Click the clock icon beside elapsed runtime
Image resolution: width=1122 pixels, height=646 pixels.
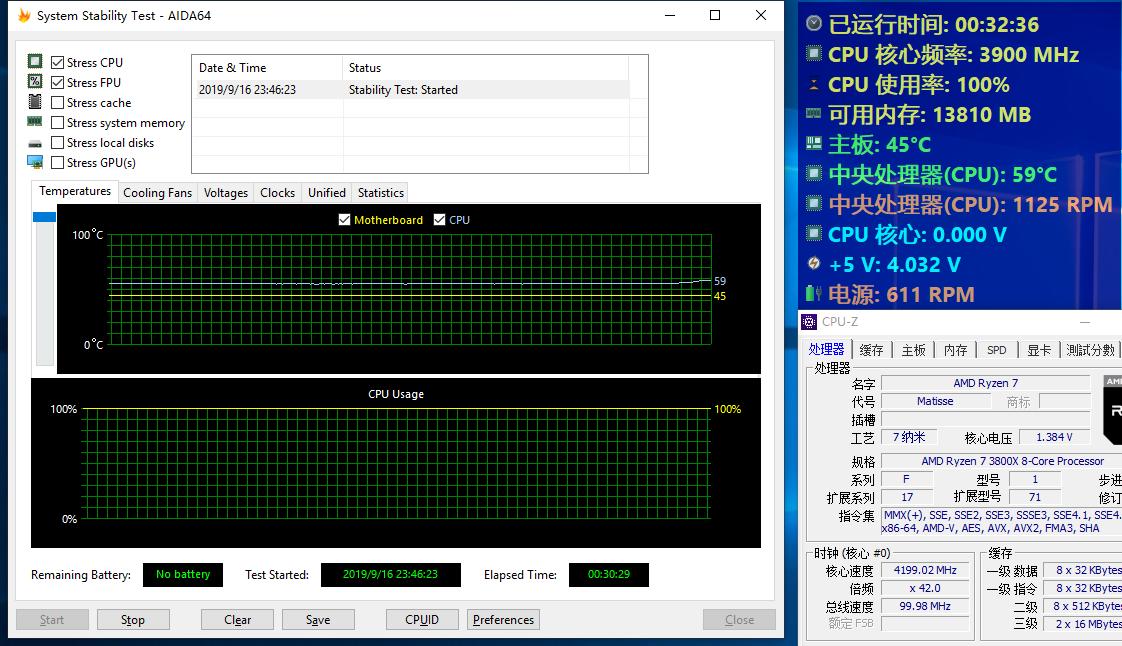(x=814, y=24)
